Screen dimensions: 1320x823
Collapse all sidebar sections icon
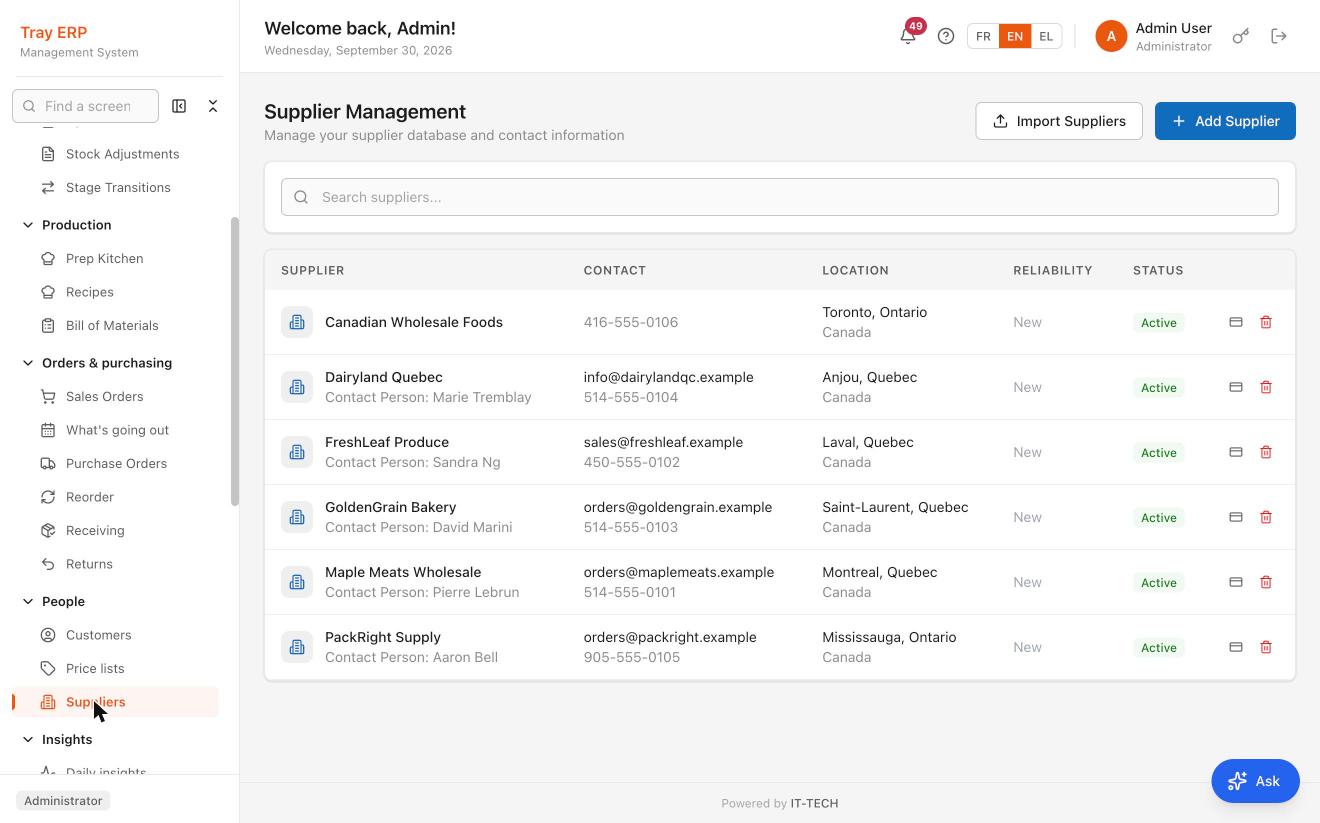click(x=213, y=106)
